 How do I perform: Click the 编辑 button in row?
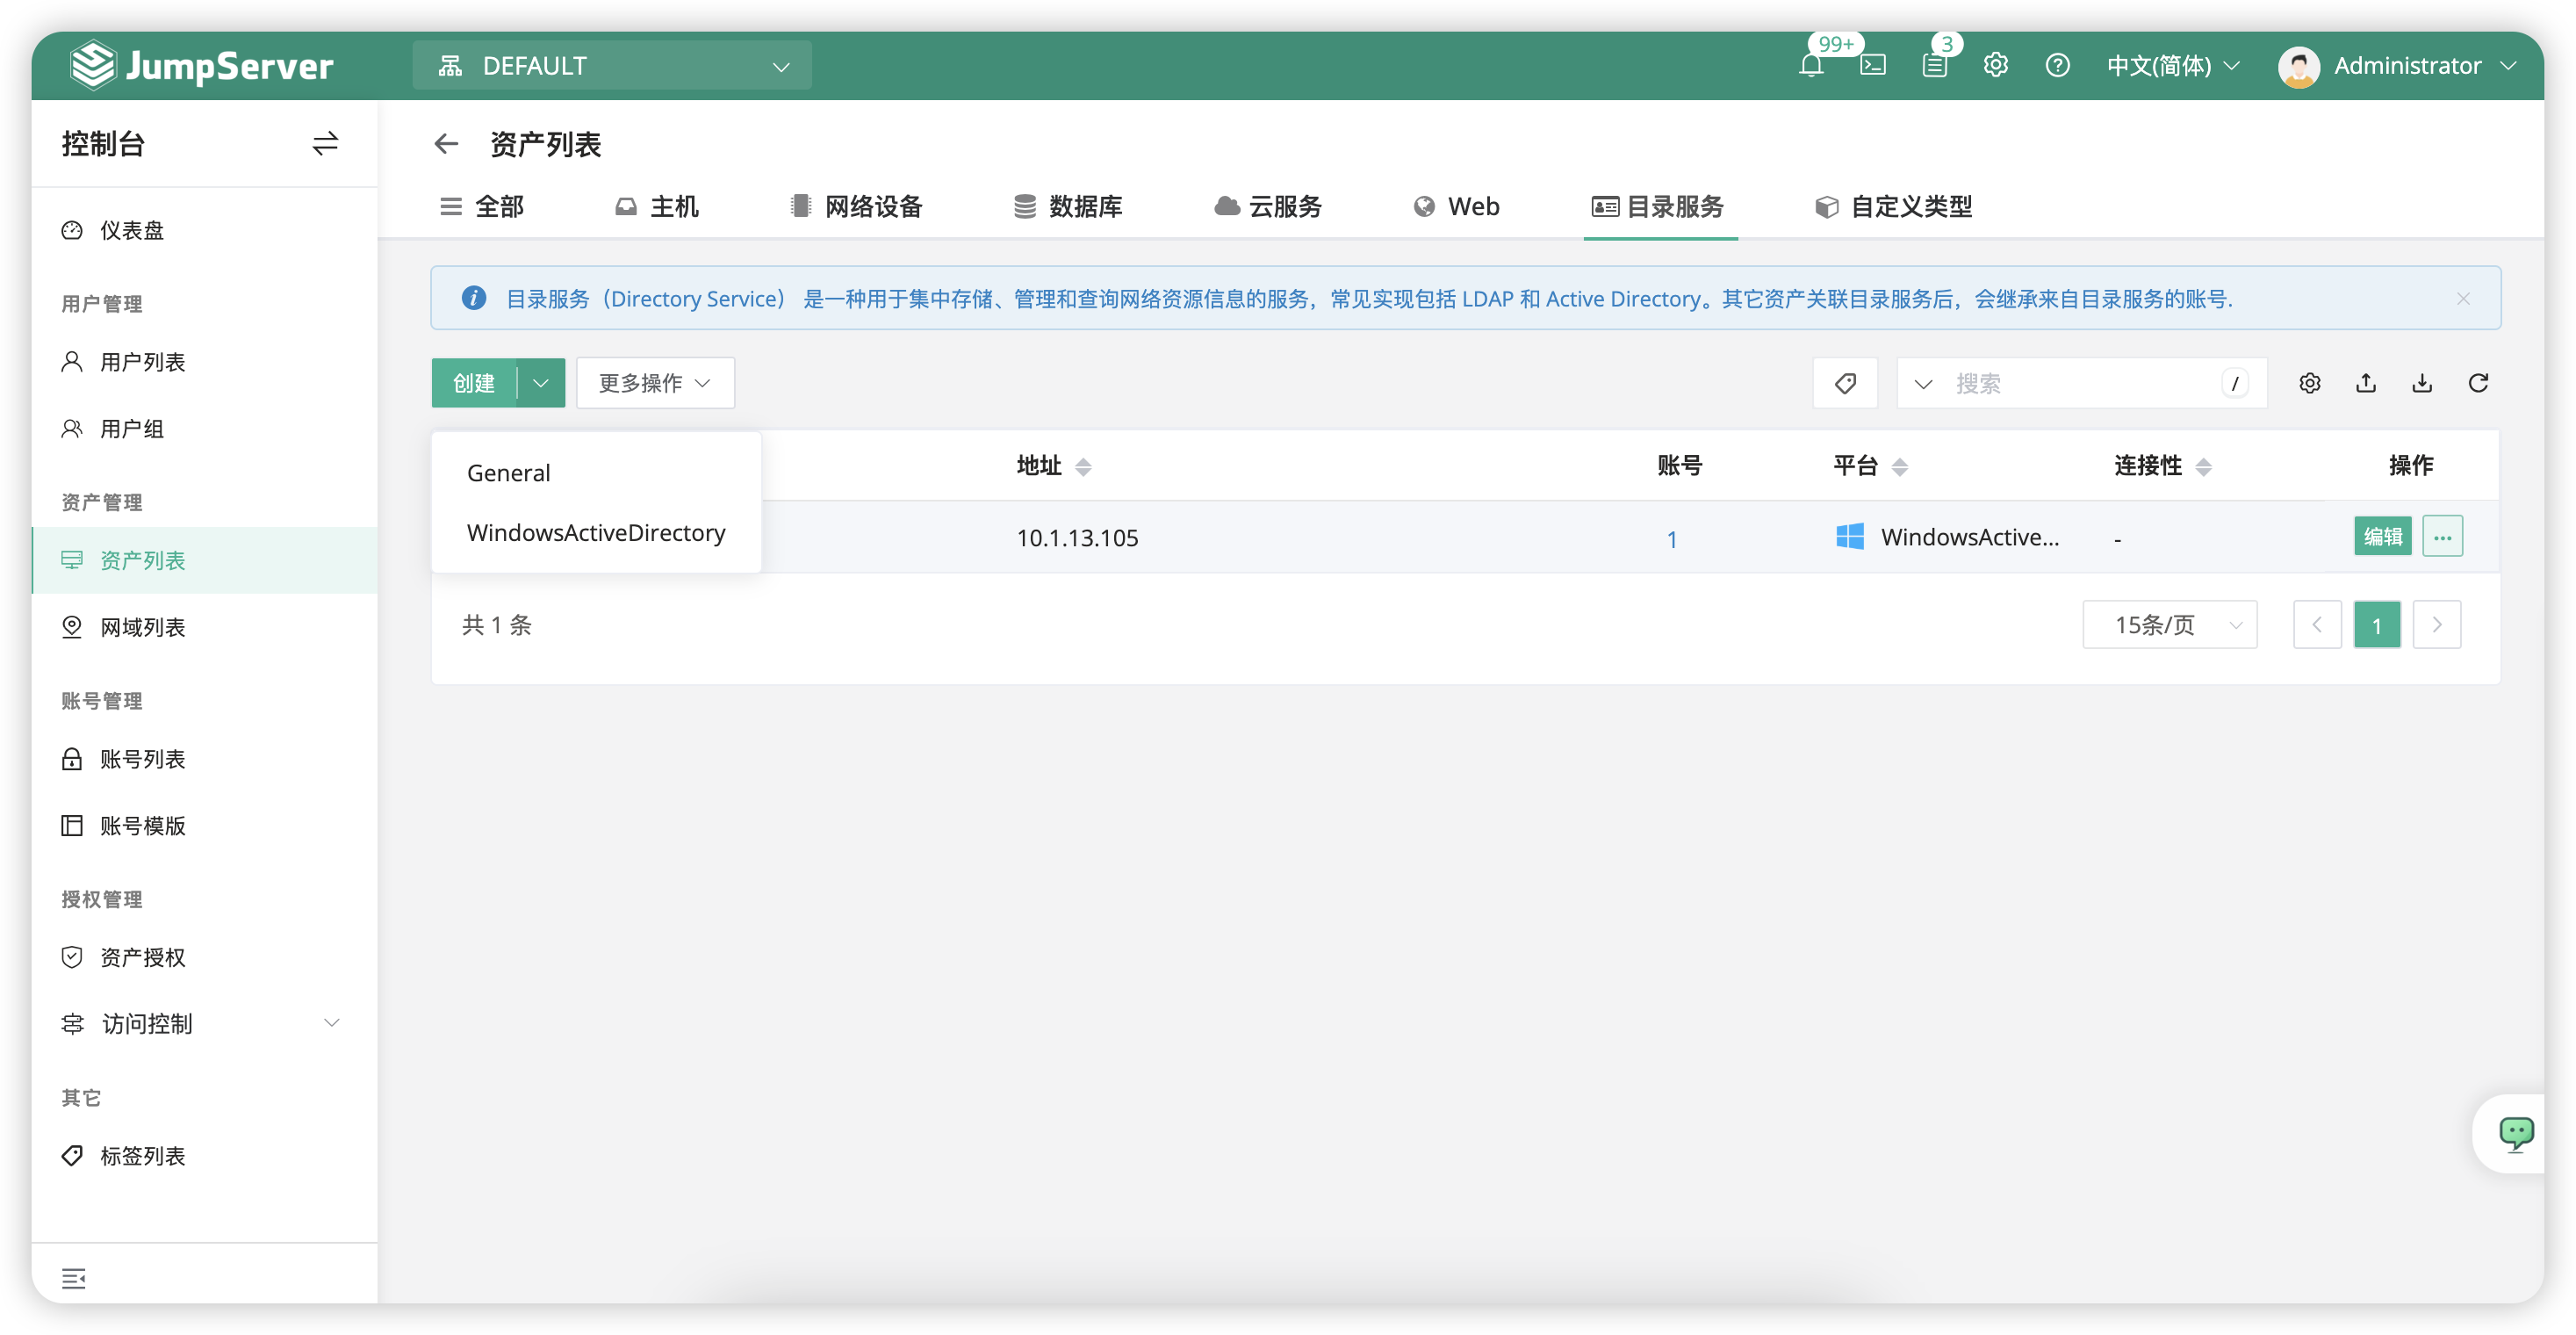point(2382,537)
